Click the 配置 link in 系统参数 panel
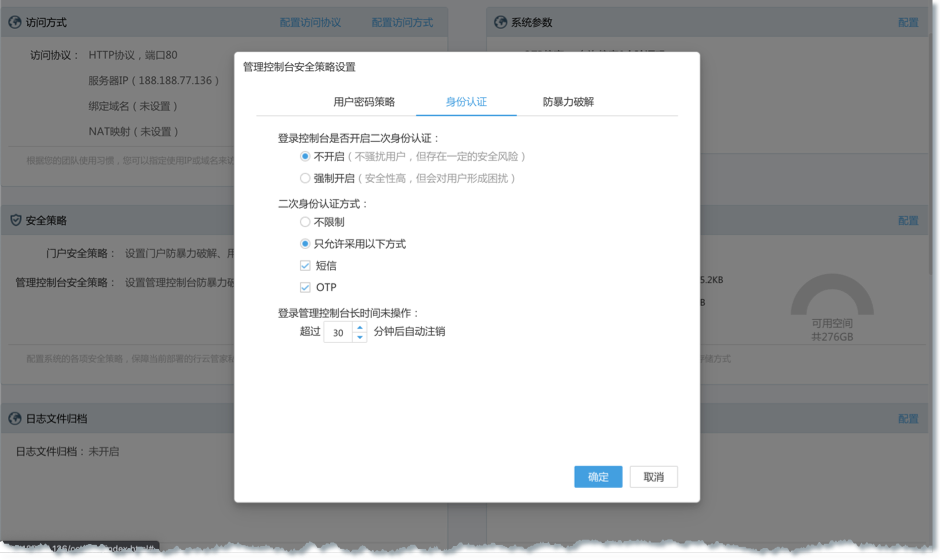Image resolution: width=940 pixels, height=560 pixels. (x=907, y=22)
